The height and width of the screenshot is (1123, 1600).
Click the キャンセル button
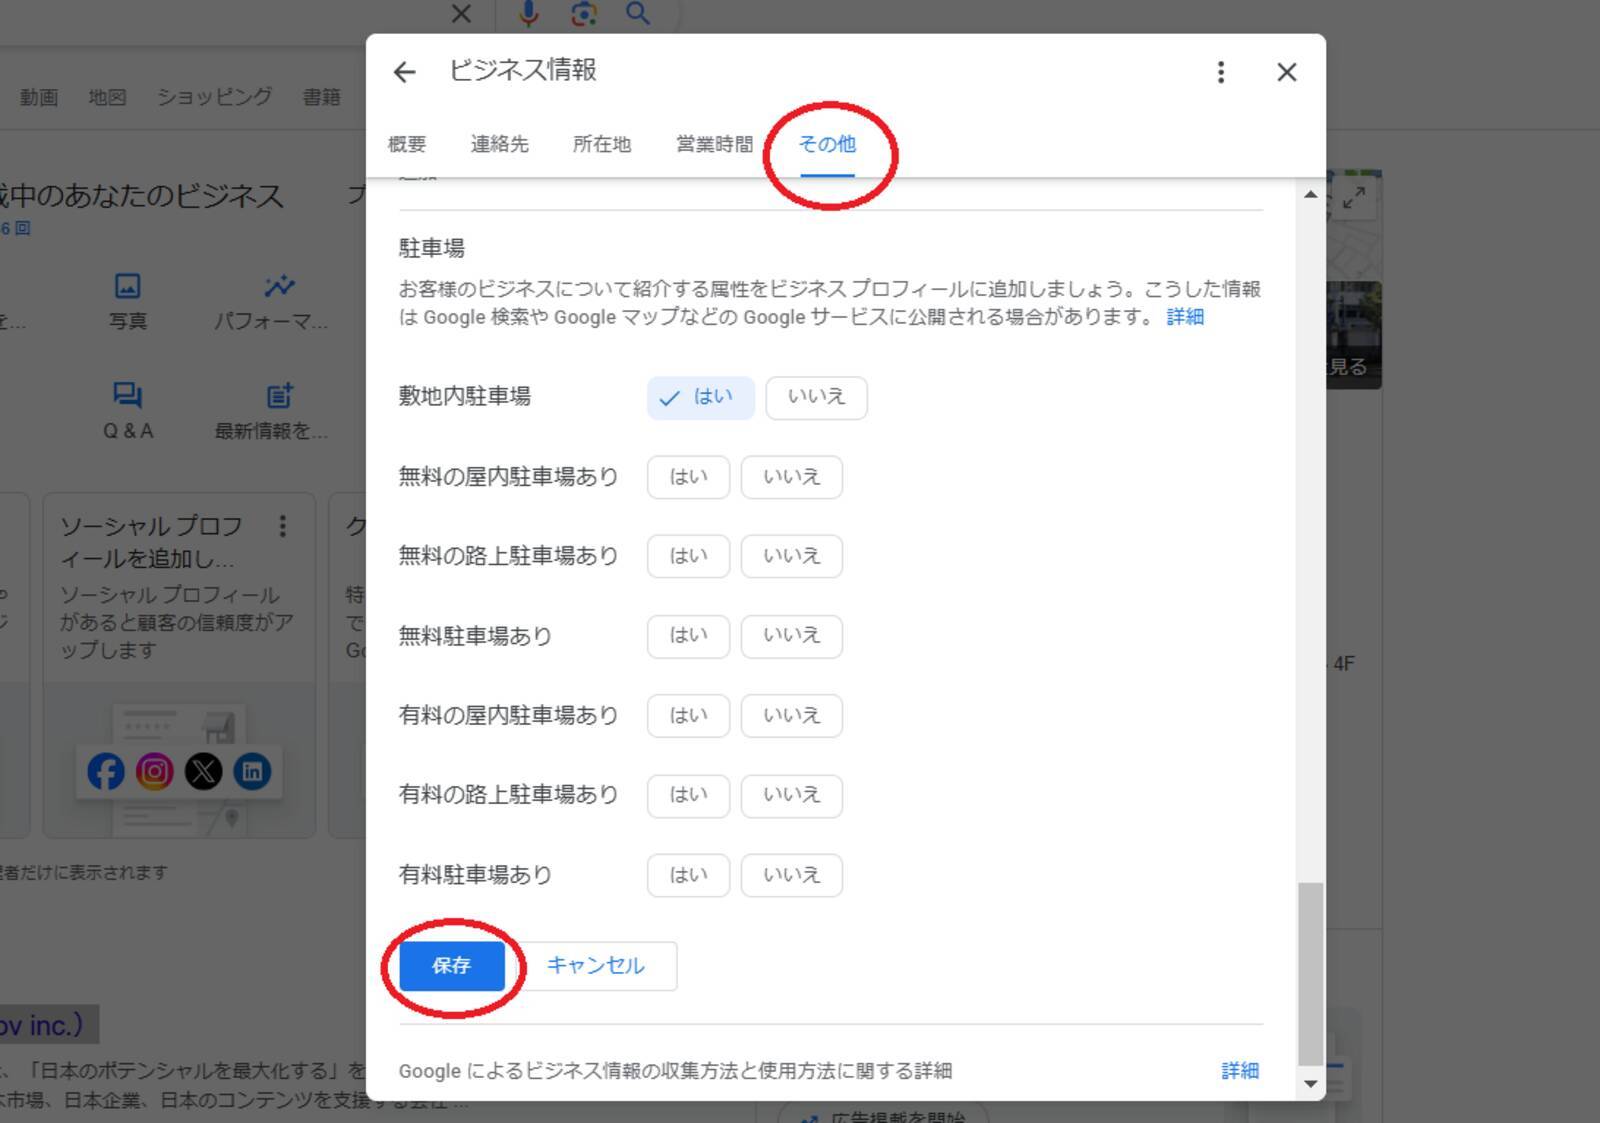pyautogui.click(x=596, y=966)
